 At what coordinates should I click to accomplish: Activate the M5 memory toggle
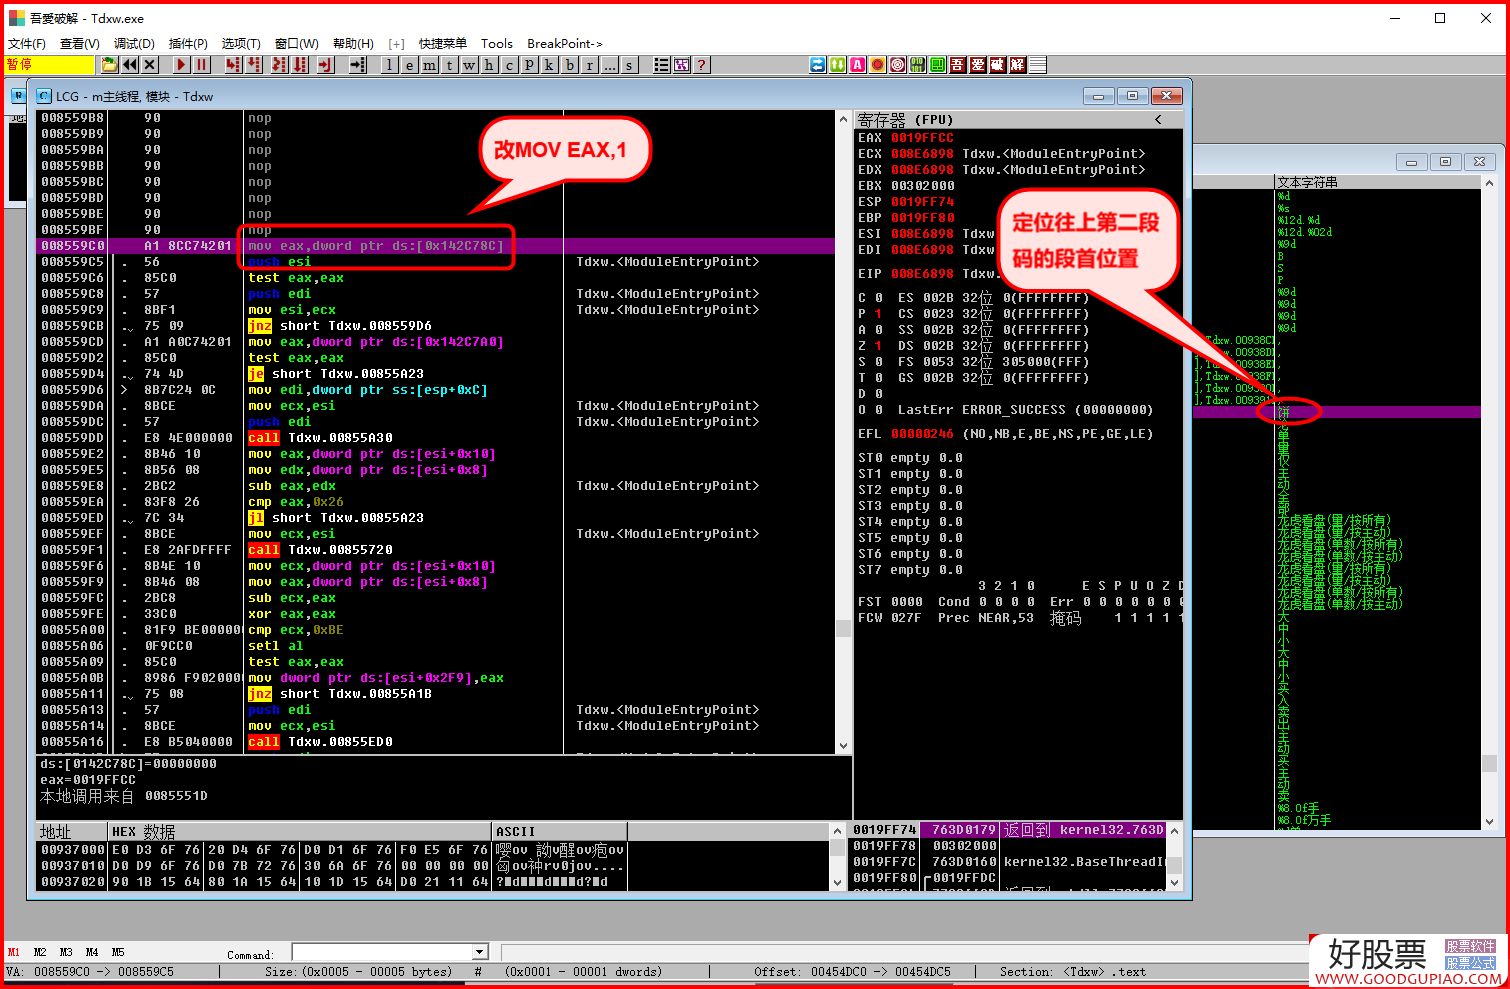[118, 952]
